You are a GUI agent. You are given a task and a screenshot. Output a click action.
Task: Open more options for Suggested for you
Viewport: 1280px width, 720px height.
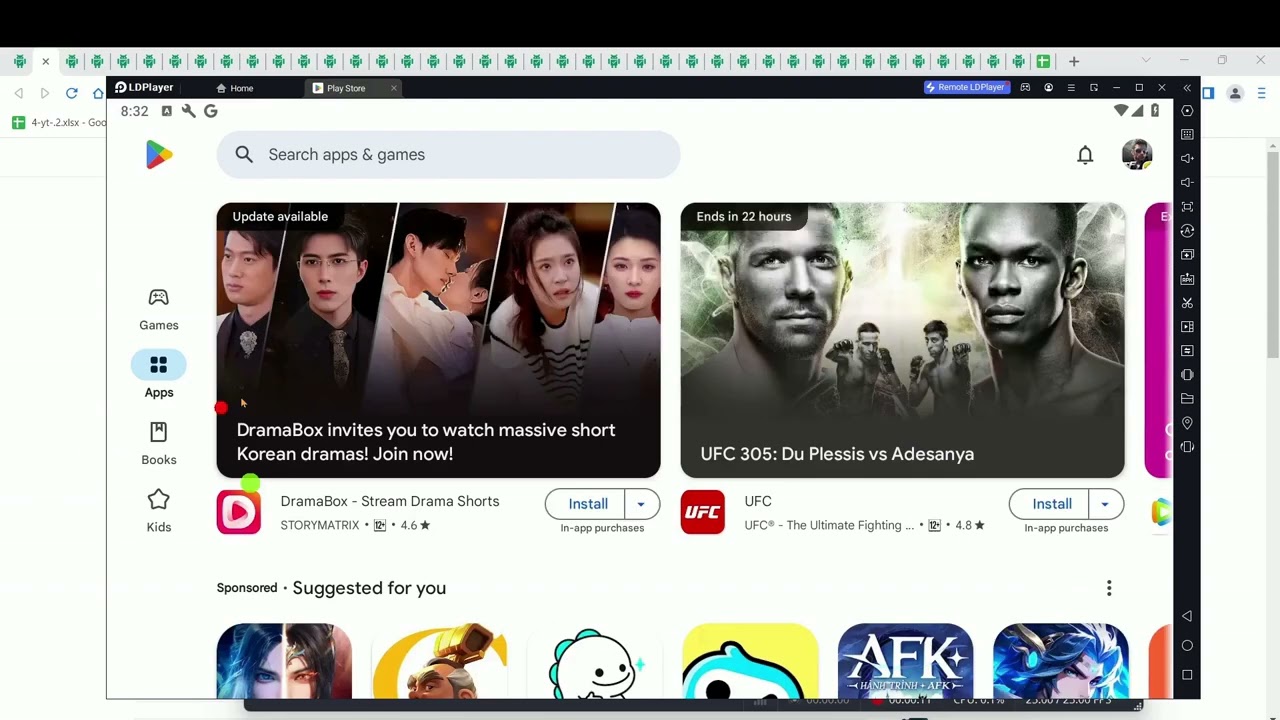pyautogui.click(x=1109, y=588)
